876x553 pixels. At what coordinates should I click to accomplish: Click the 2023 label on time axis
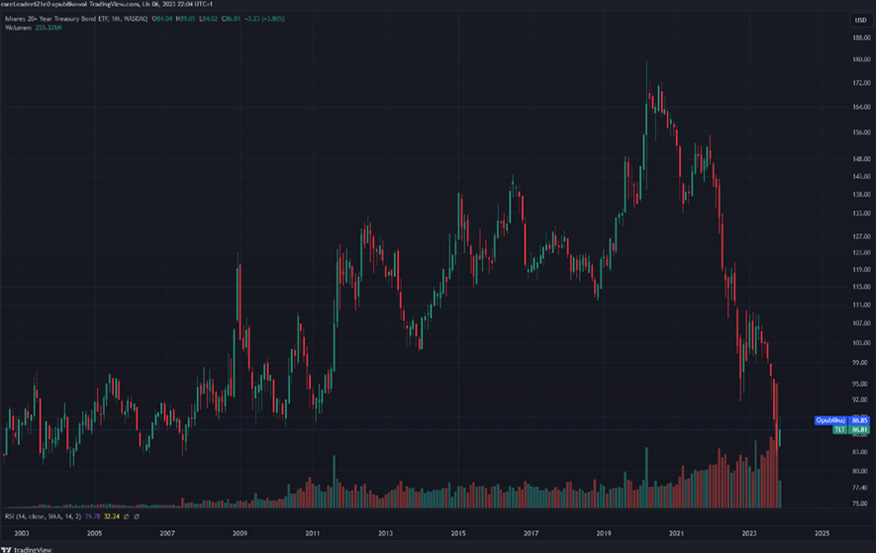(x=749, y=534)
